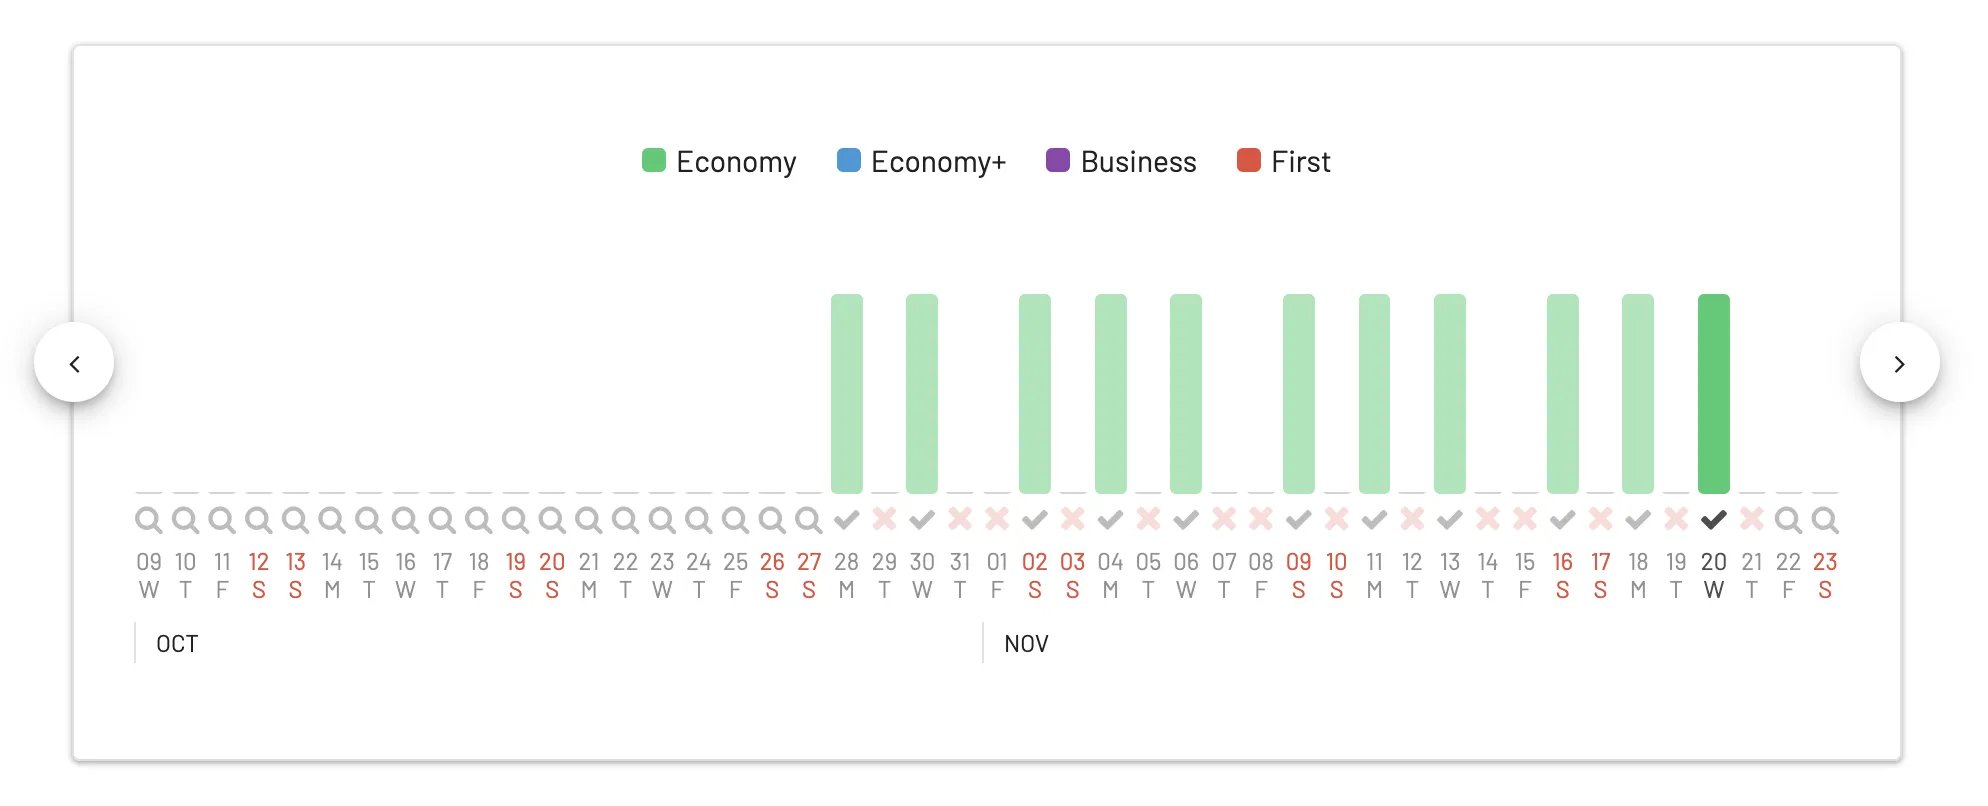This screenshot has width=1988, height=806.
Task: Click the search magnifier for Nov 22
Action: coord(1788,520)
